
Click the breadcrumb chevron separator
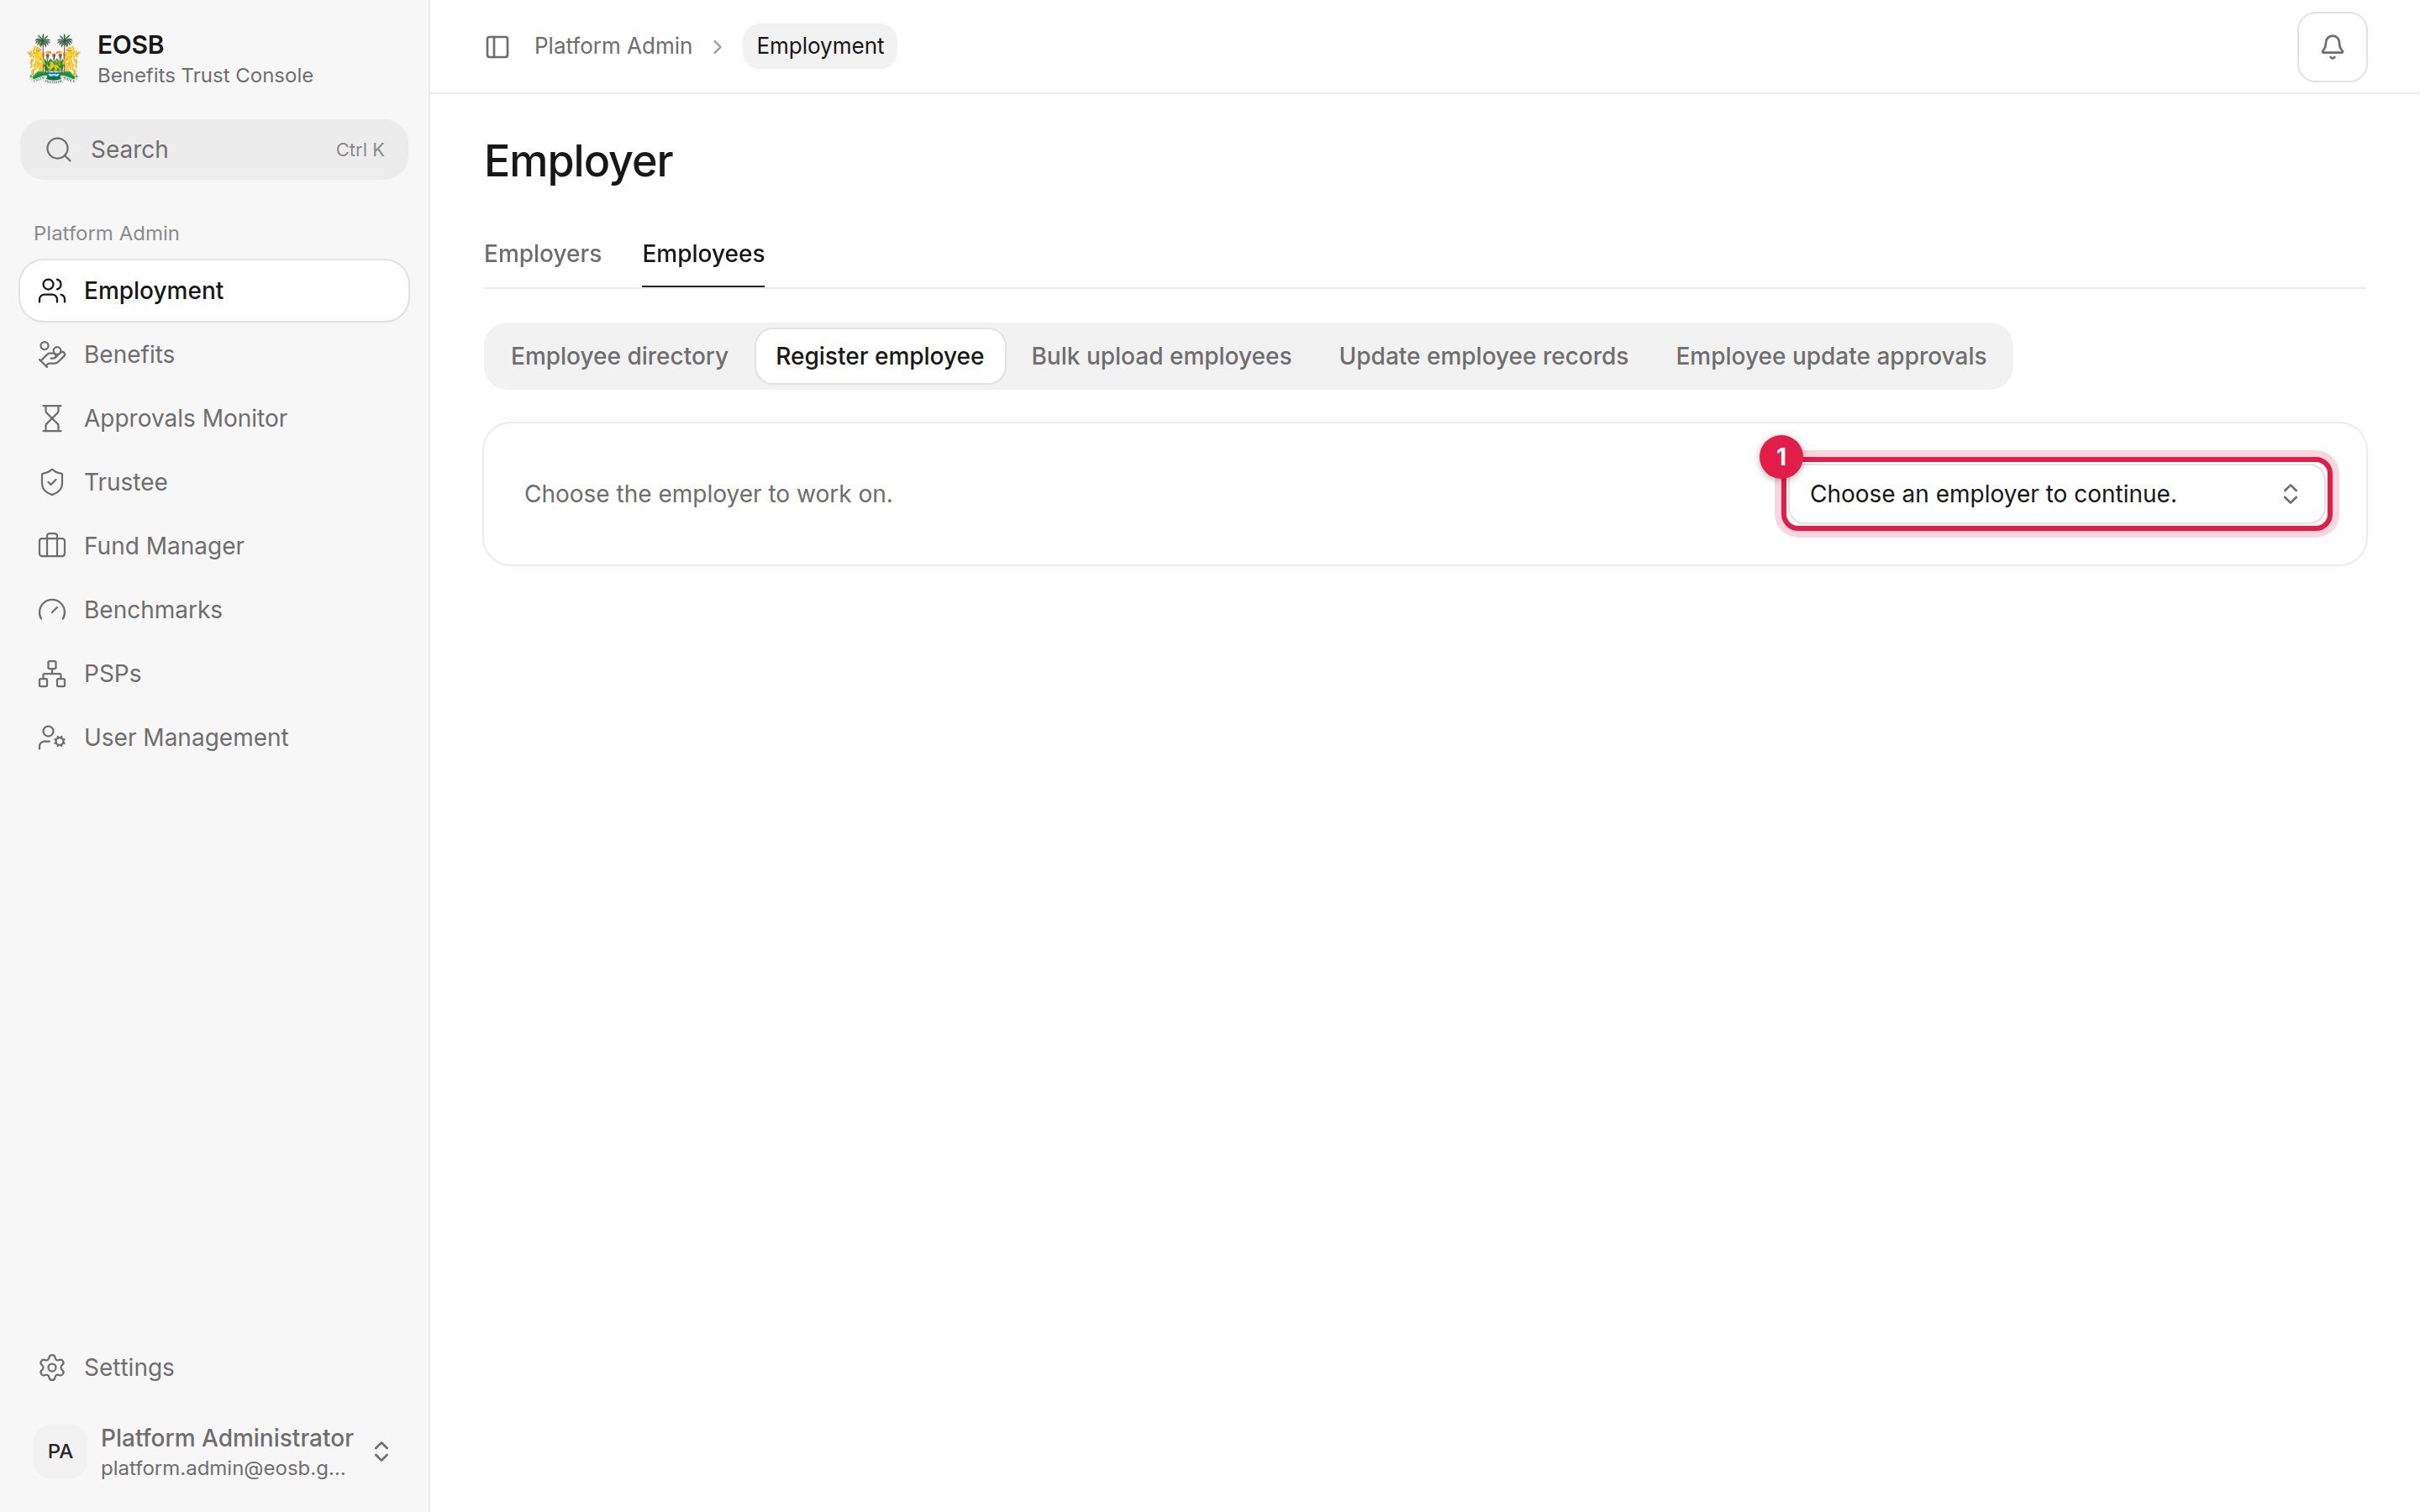coord(717,47)
